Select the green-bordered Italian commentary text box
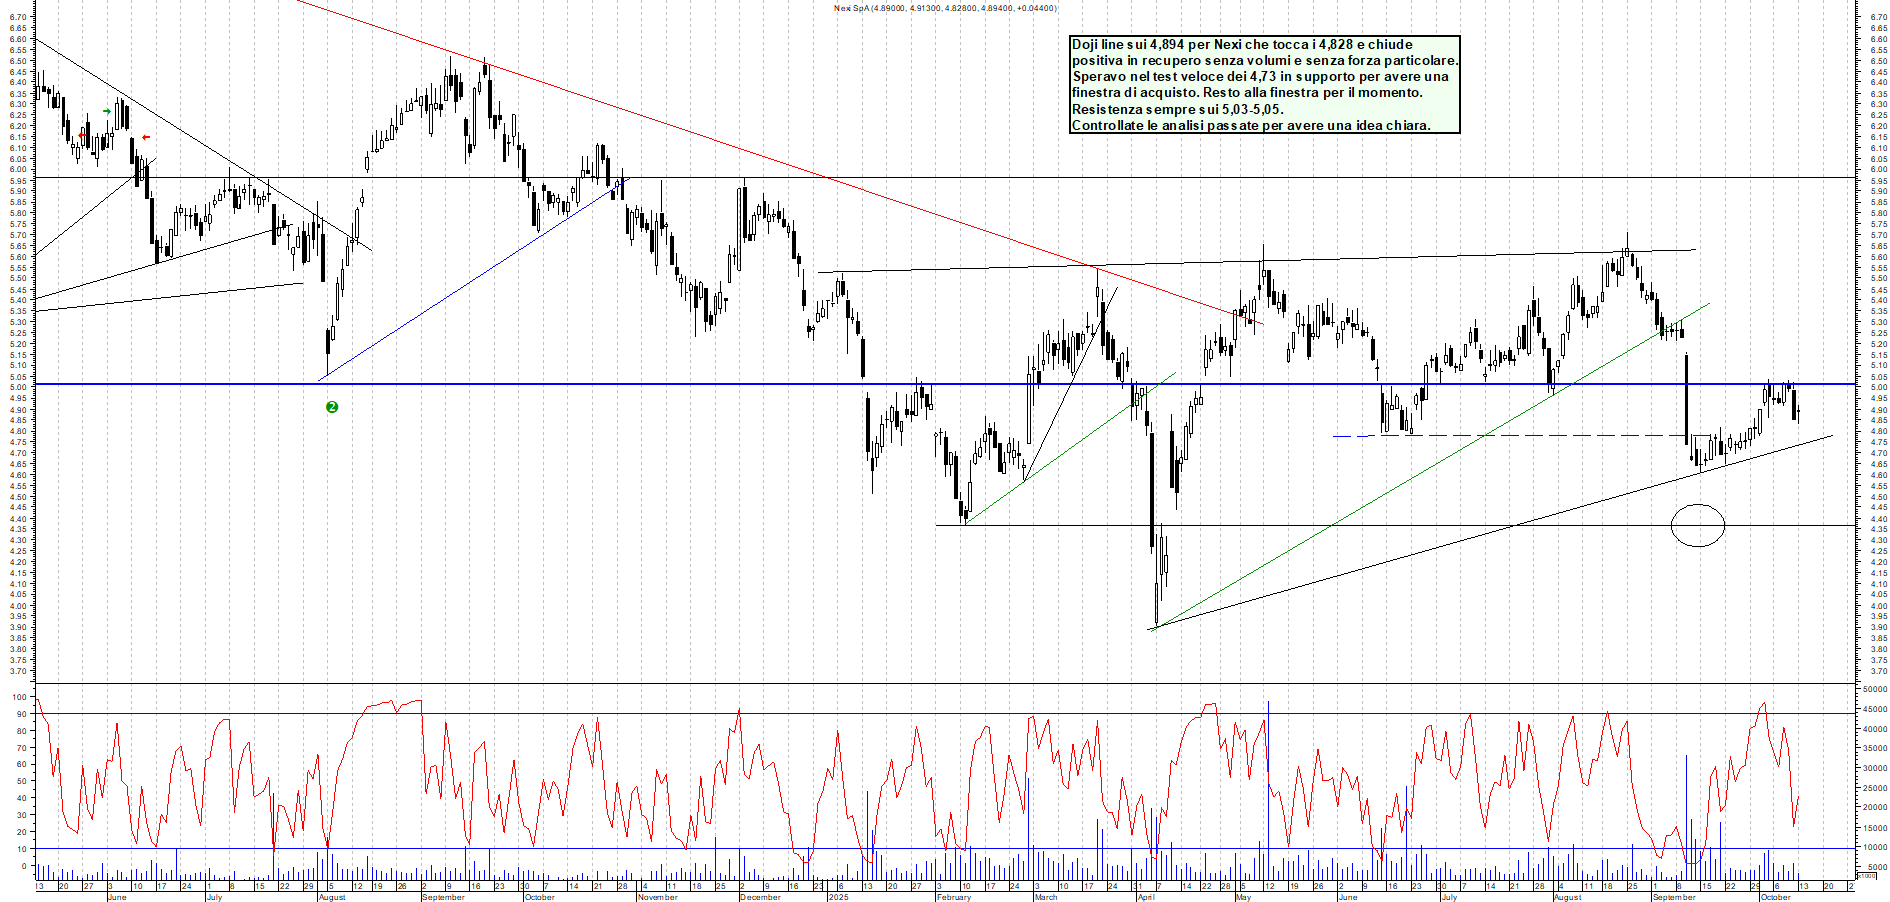The width and height of the screenshot is (1890, 902). coord(1264,85)
